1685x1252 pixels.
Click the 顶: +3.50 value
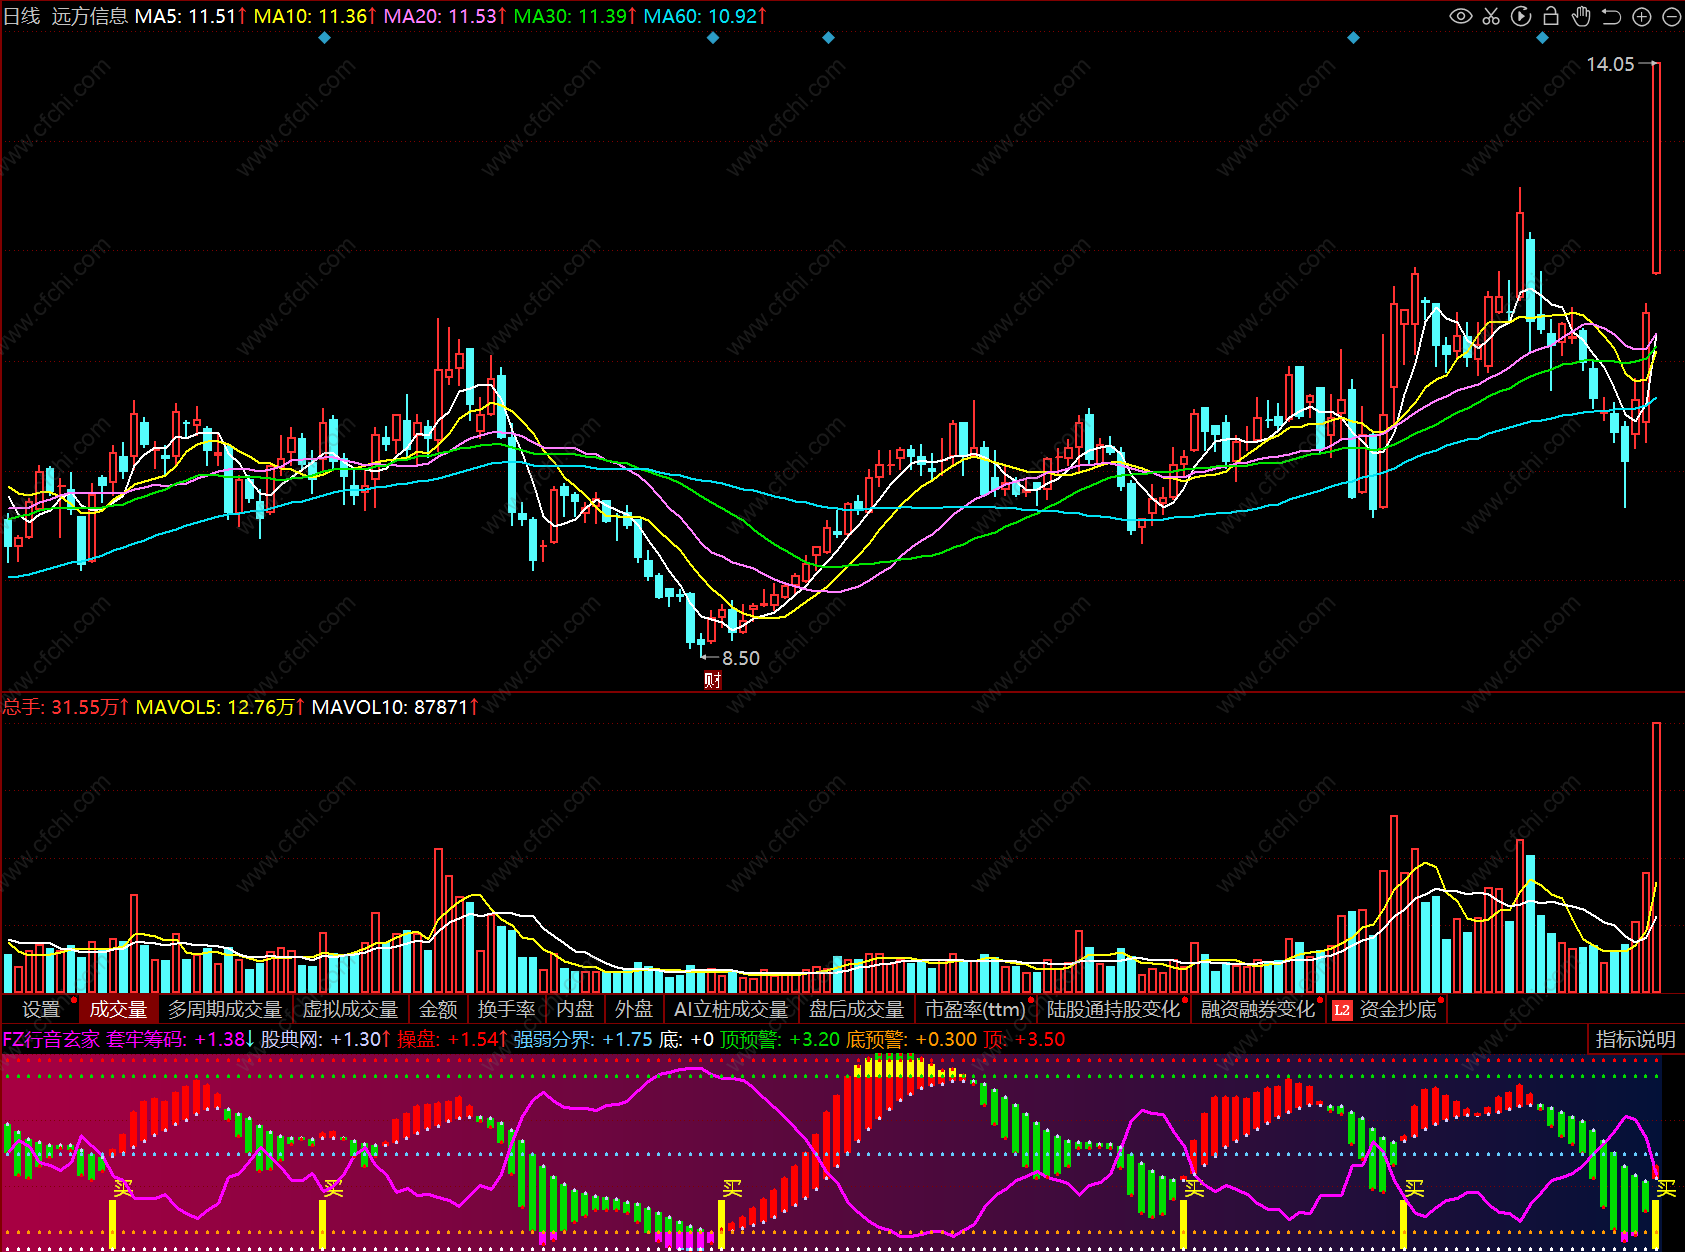tap(1024, 1039)
